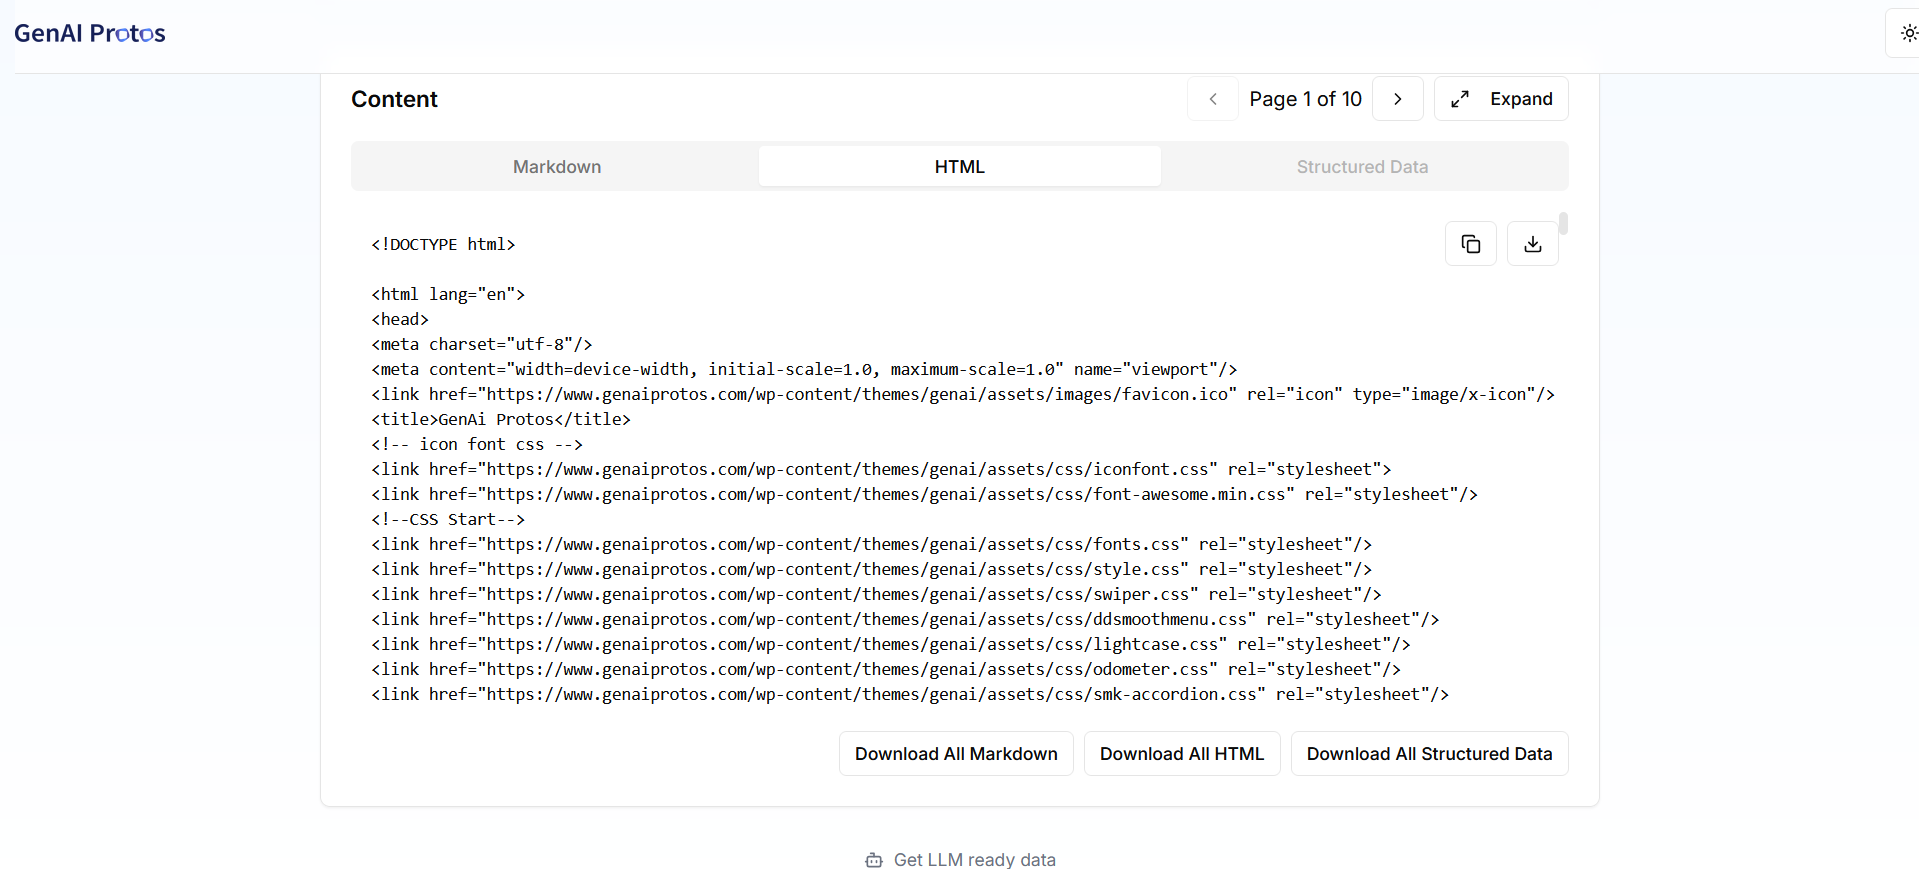
Task: Download this page's HTML via download icon
Action: [x=1532, y=244]
